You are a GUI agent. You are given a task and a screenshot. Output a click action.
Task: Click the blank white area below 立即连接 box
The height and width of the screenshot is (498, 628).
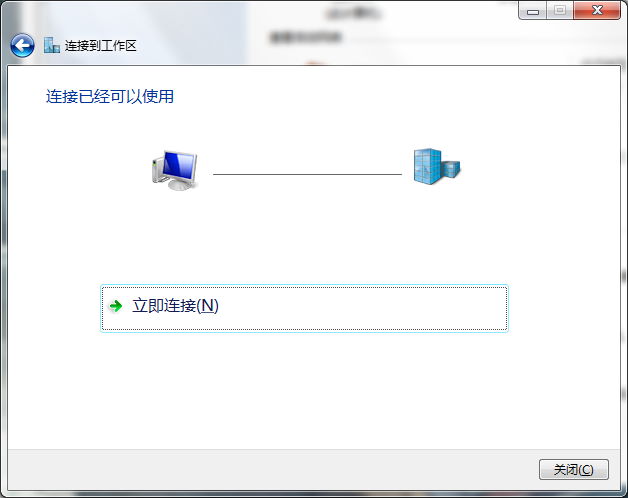pyautogui.click(x=304, y=389)
